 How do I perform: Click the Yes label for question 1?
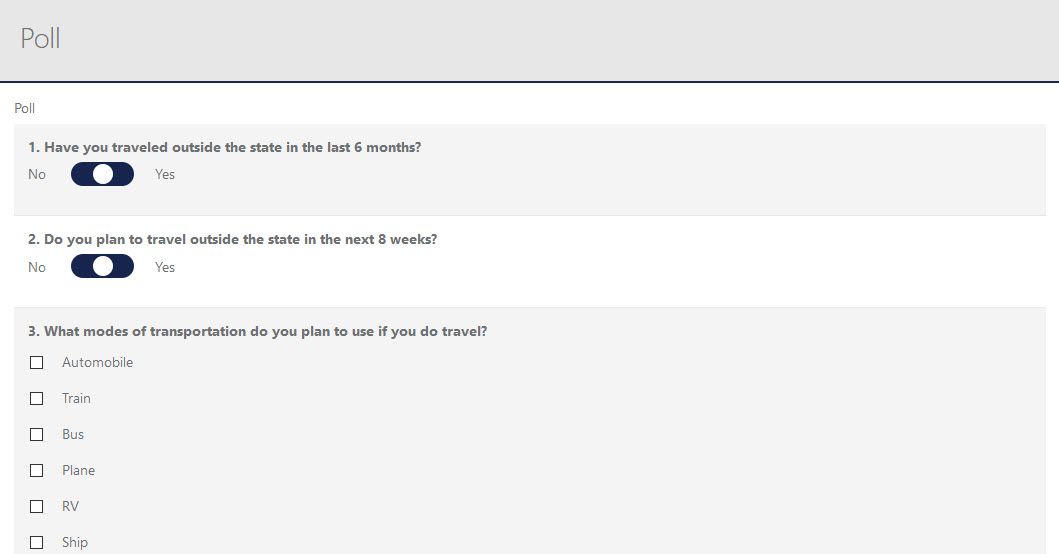(x=165, y=174)
